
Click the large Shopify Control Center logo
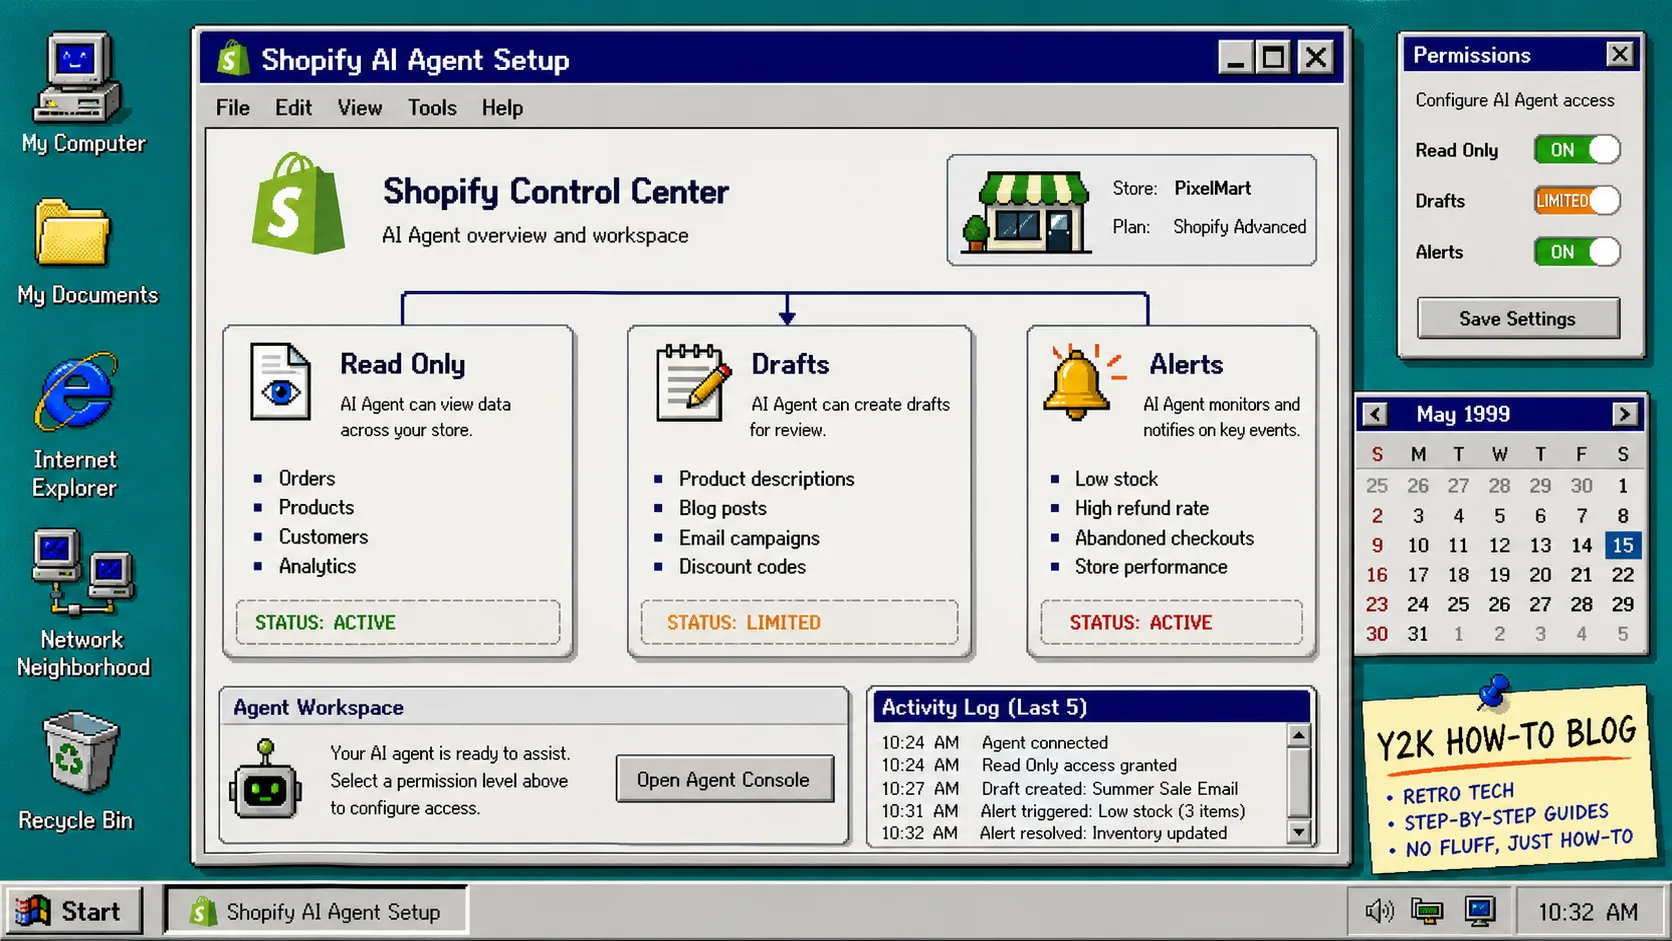click(x=297, y=203)
